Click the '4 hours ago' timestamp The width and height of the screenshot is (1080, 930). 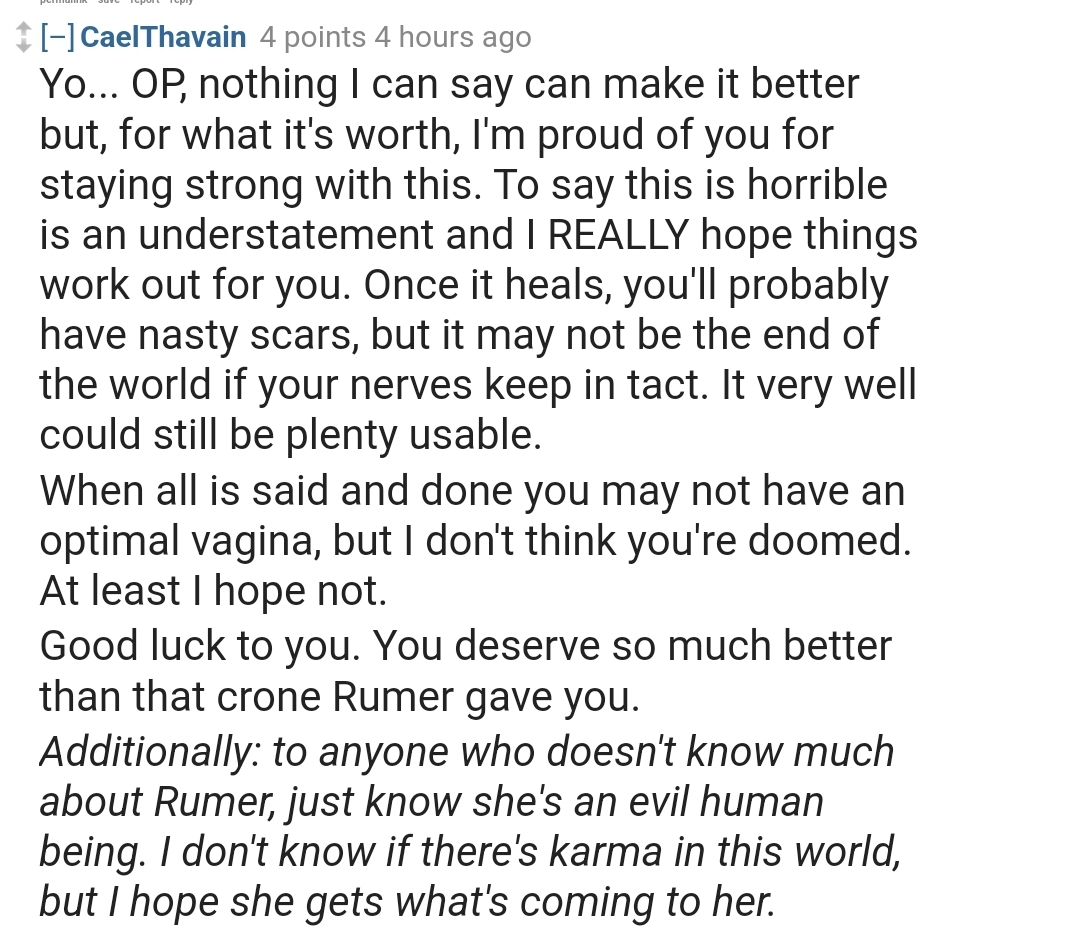coord(452,38)
